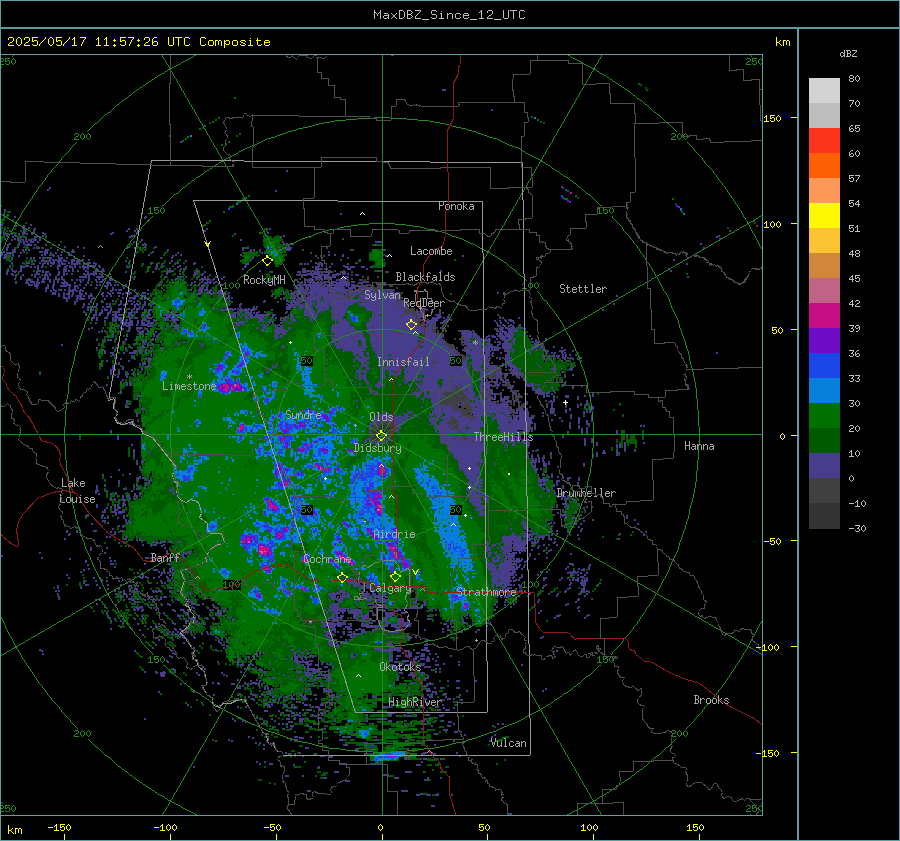Click the Strathmore label

[486, 592]
